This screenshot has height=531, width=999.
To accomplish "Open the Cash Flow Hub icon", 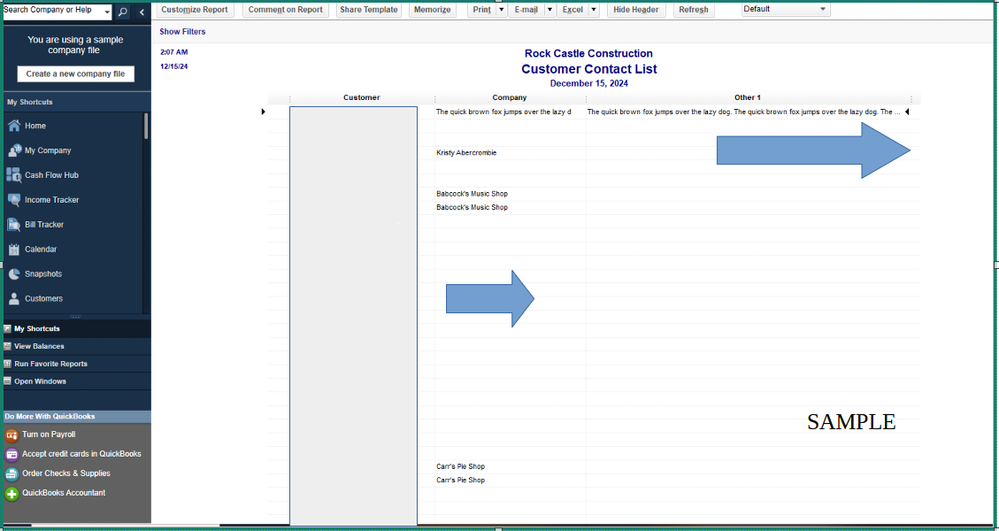I will click(14, 175).
